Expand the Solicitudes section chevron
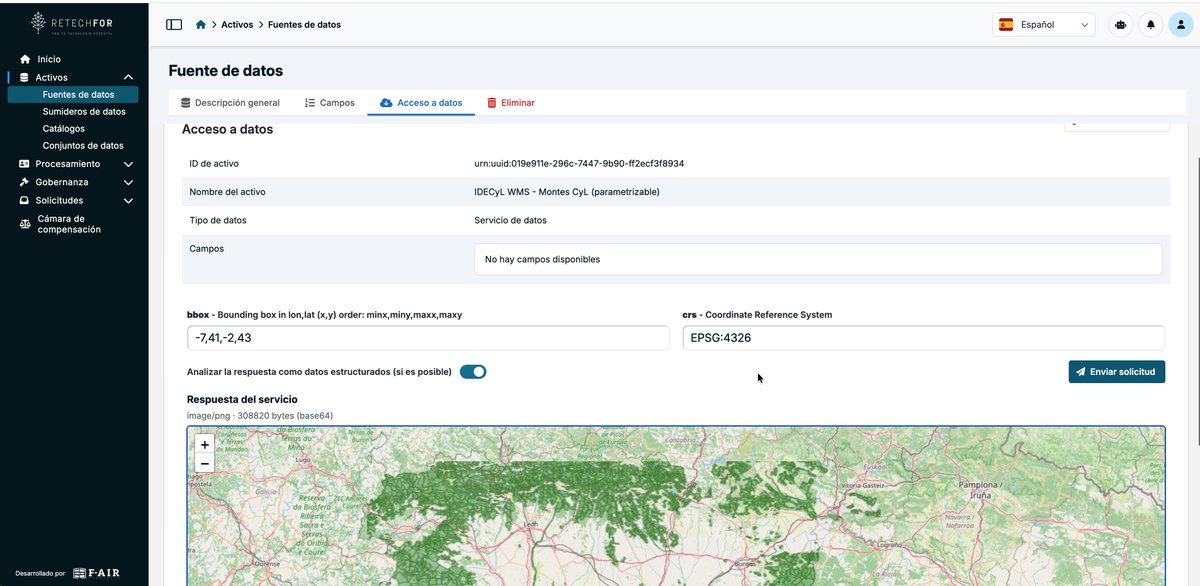This screenshot has height=586, width=1200. pos(128,200)
